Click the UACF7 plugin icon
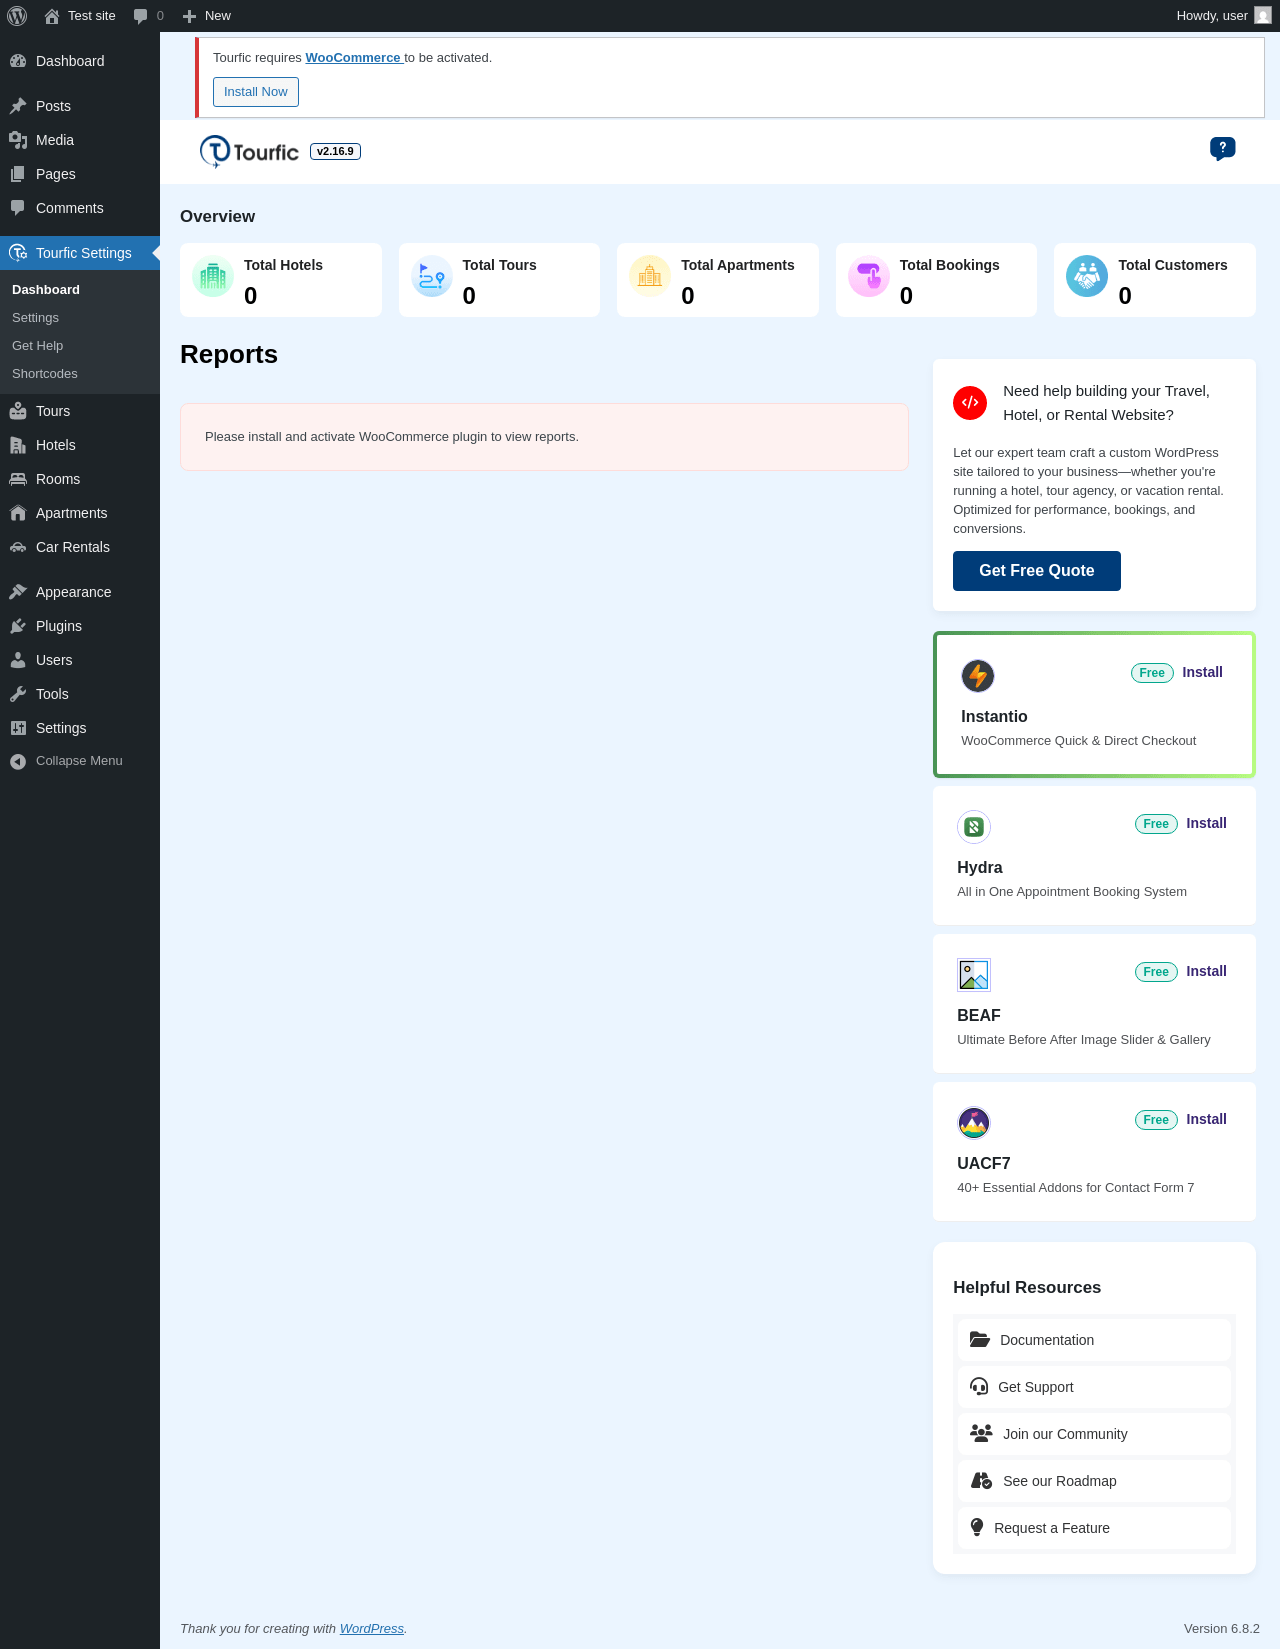 click(x=974, y=1123)
